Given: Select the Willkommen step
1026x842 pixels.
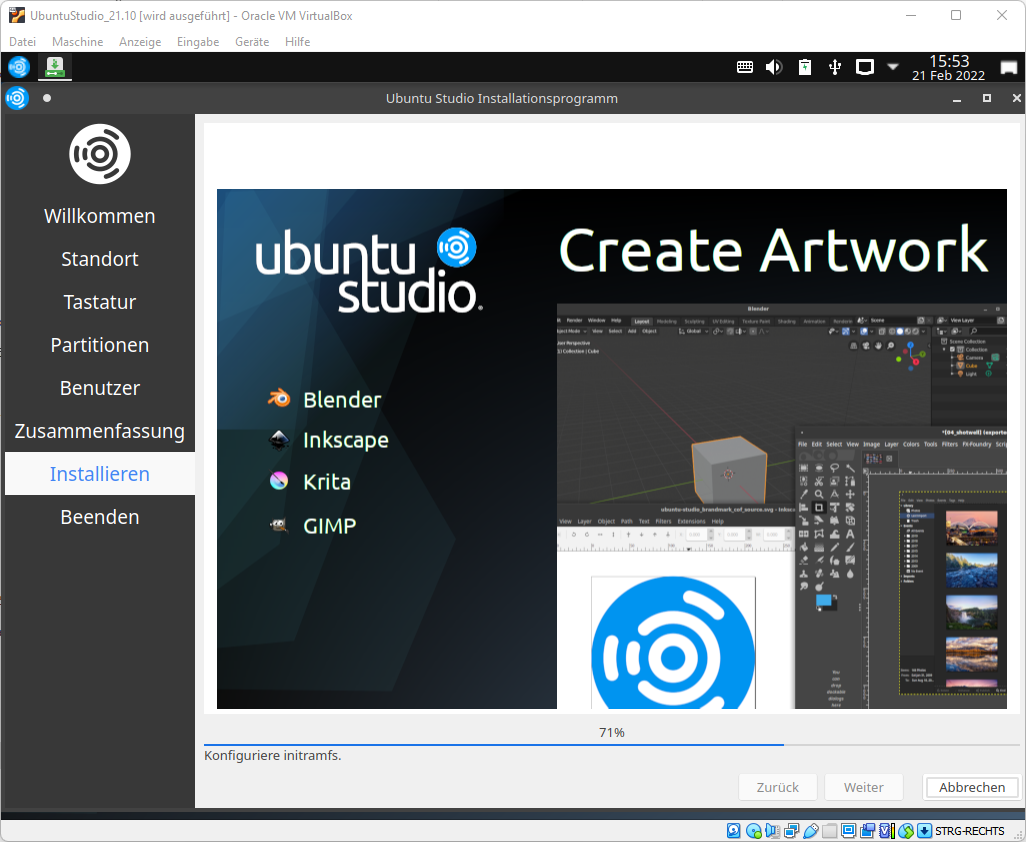Looking at the screenshot, I should click(99, 216).
